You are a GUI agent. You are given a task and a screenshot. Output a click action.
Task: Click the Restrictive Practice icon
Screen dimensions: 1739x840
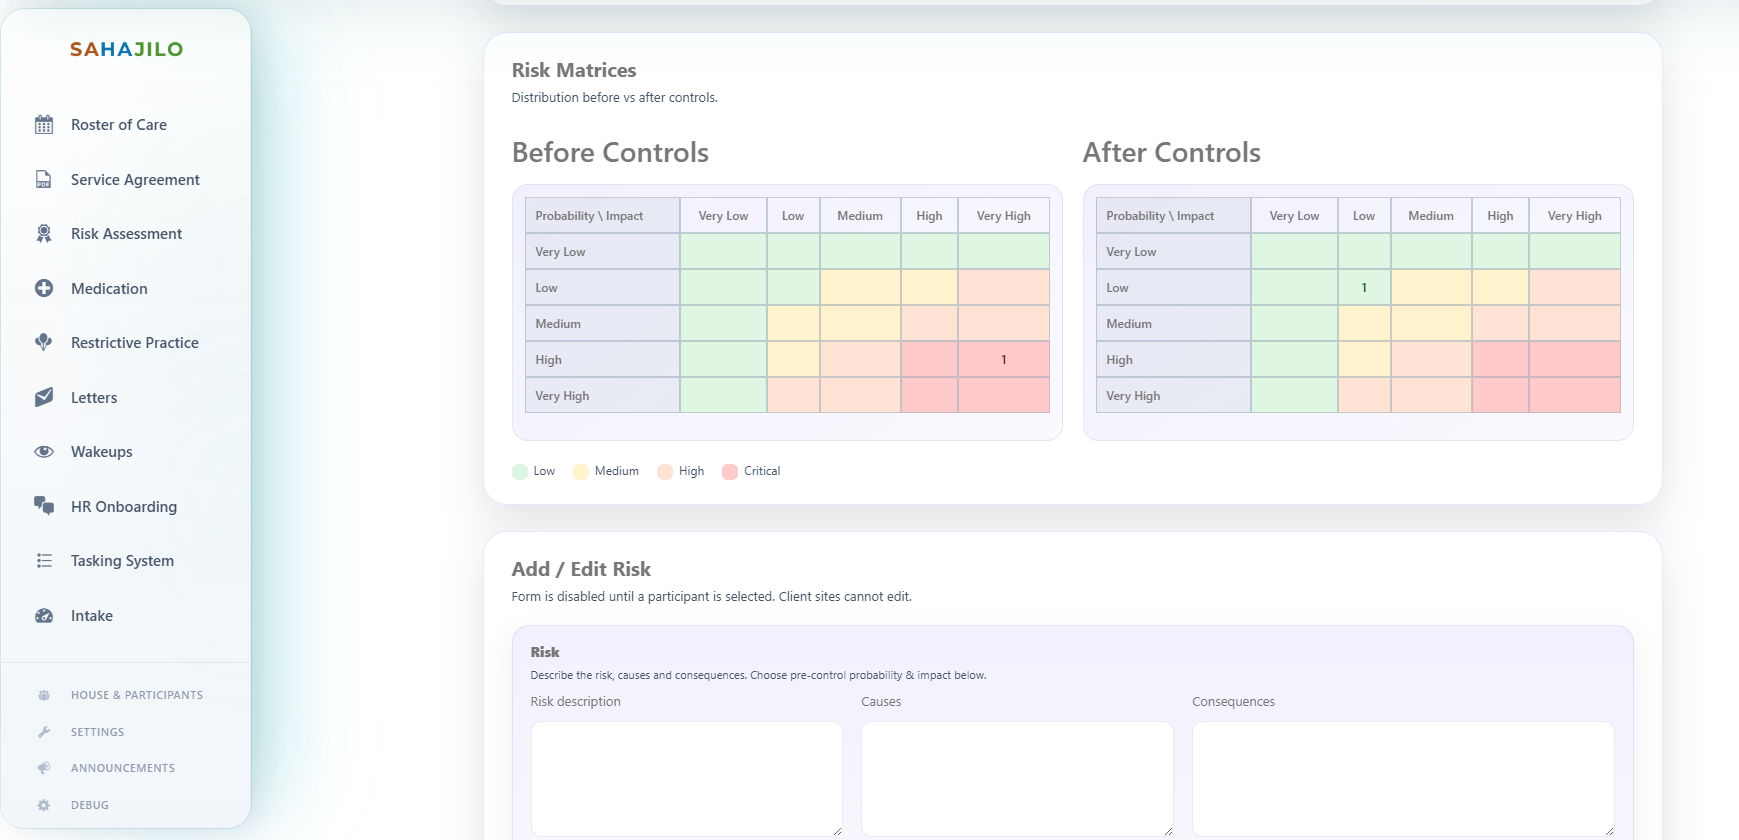(44, 343)
